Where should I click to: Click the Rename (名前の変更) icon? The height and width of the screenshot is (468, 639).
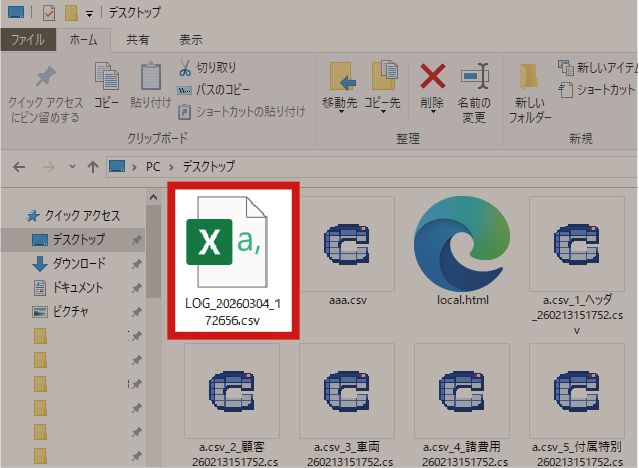[473, 77]
